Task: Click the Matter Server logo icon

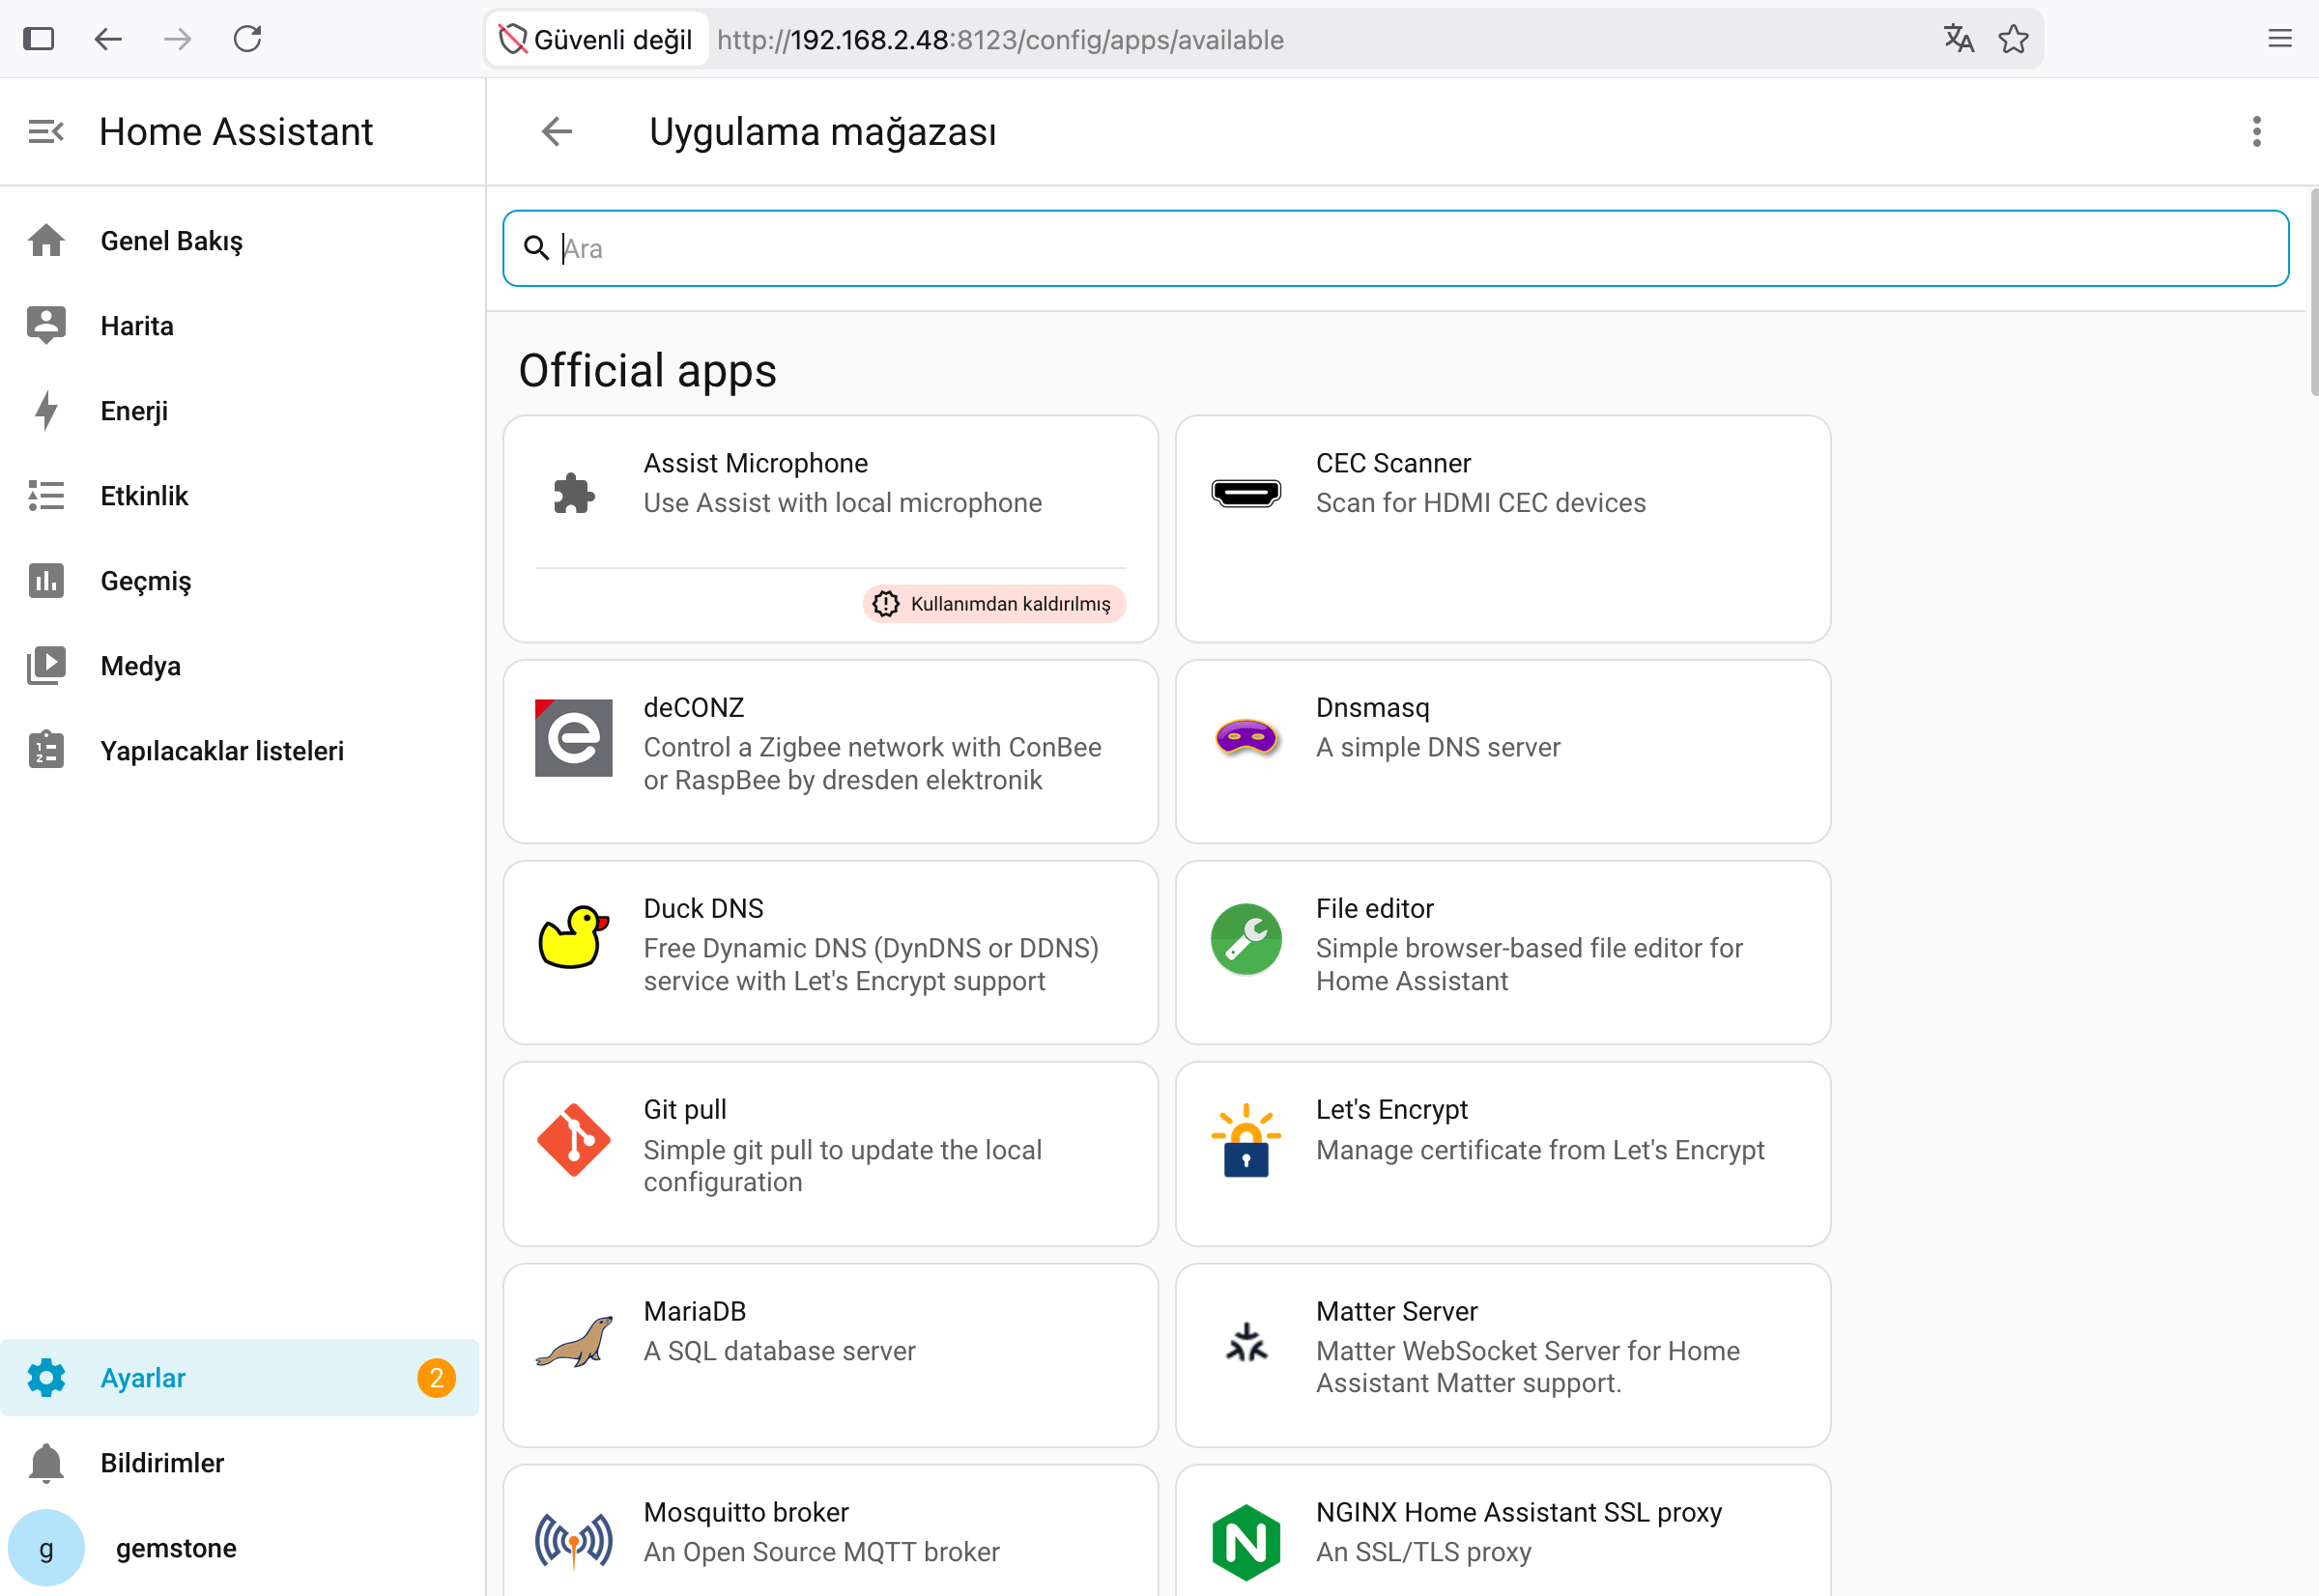Action: point(1246,1341)
